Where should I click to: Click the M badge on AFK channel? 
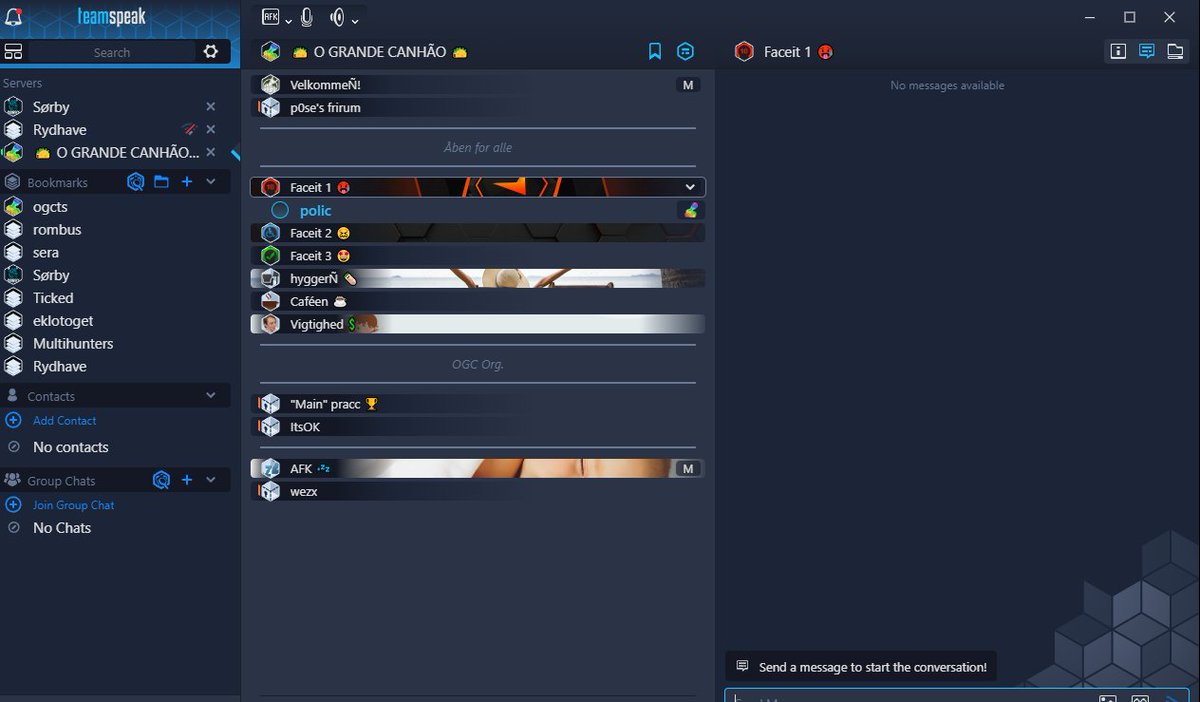pyautogui.click(x=688, y=468)
